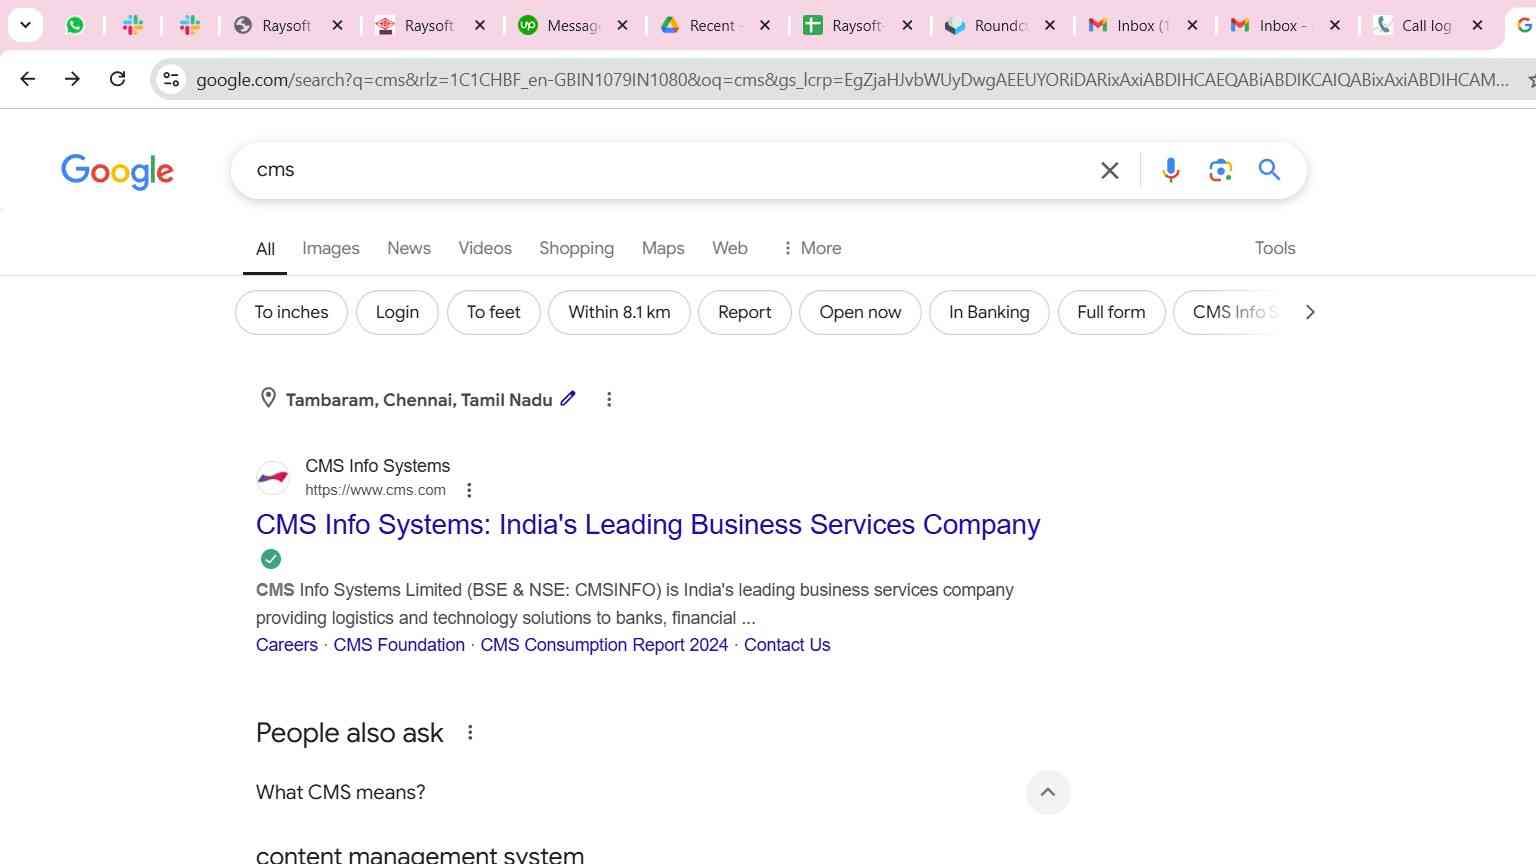The image size is (1536, 864).
Task: Reload the current page
Action: tap(117, 79)
